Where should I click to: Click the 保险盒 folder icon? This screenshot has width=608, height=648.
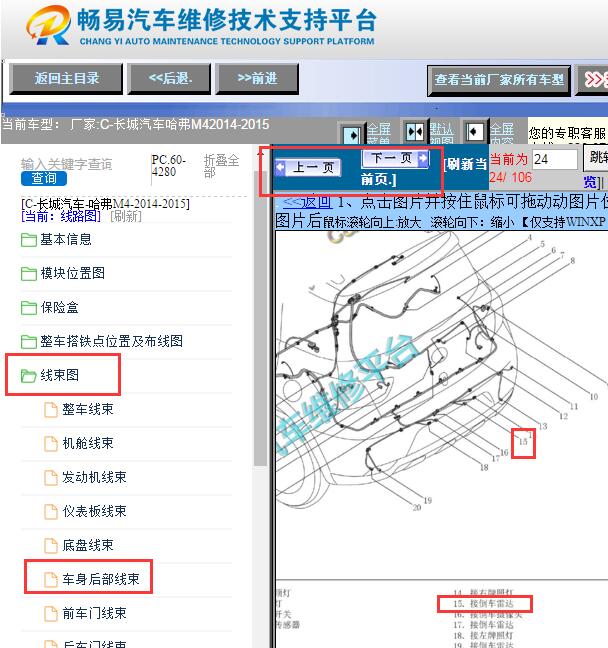(29, 307)
